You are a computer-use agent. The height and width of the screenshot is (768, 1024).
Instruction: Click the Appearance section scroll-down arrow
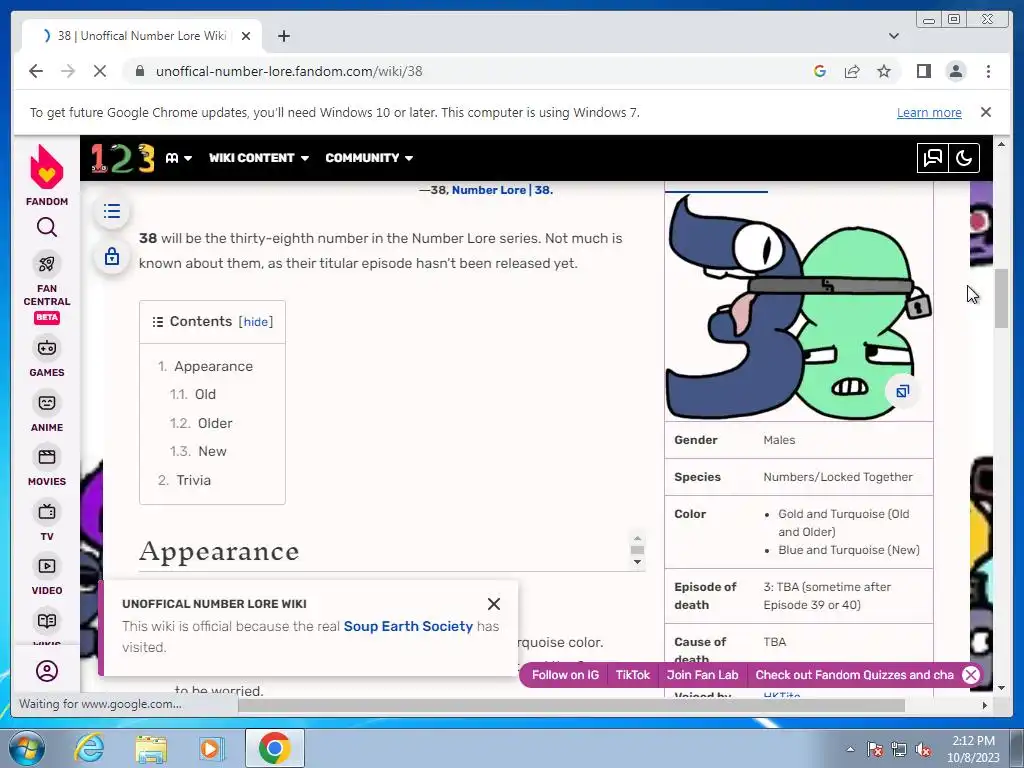pyautogui.click(x=637, y=562)
